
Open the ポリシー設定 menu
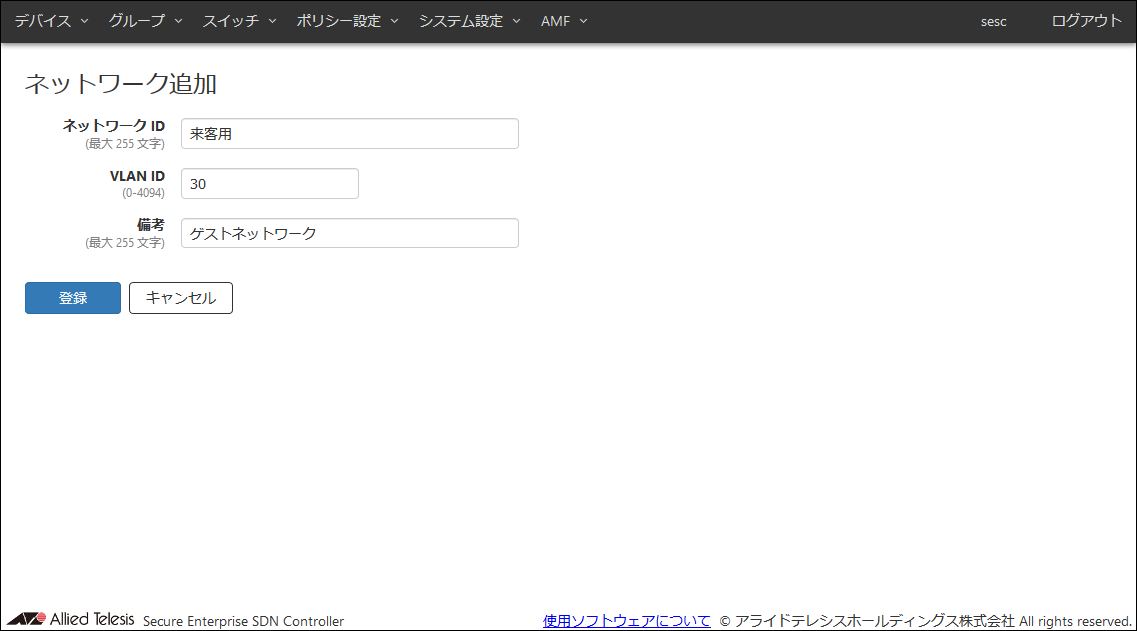347,21
